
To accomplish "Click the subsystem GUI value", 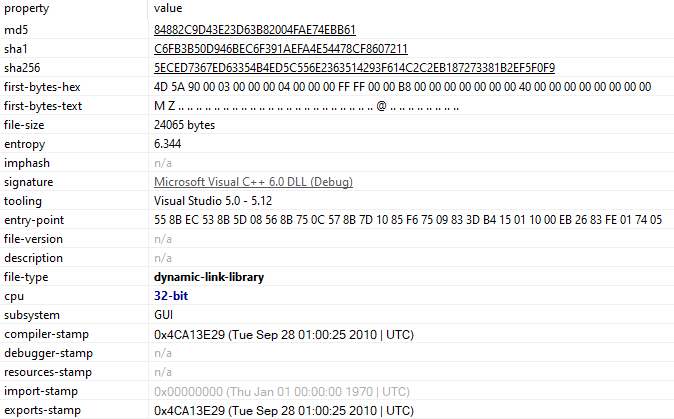I will 164,315.
